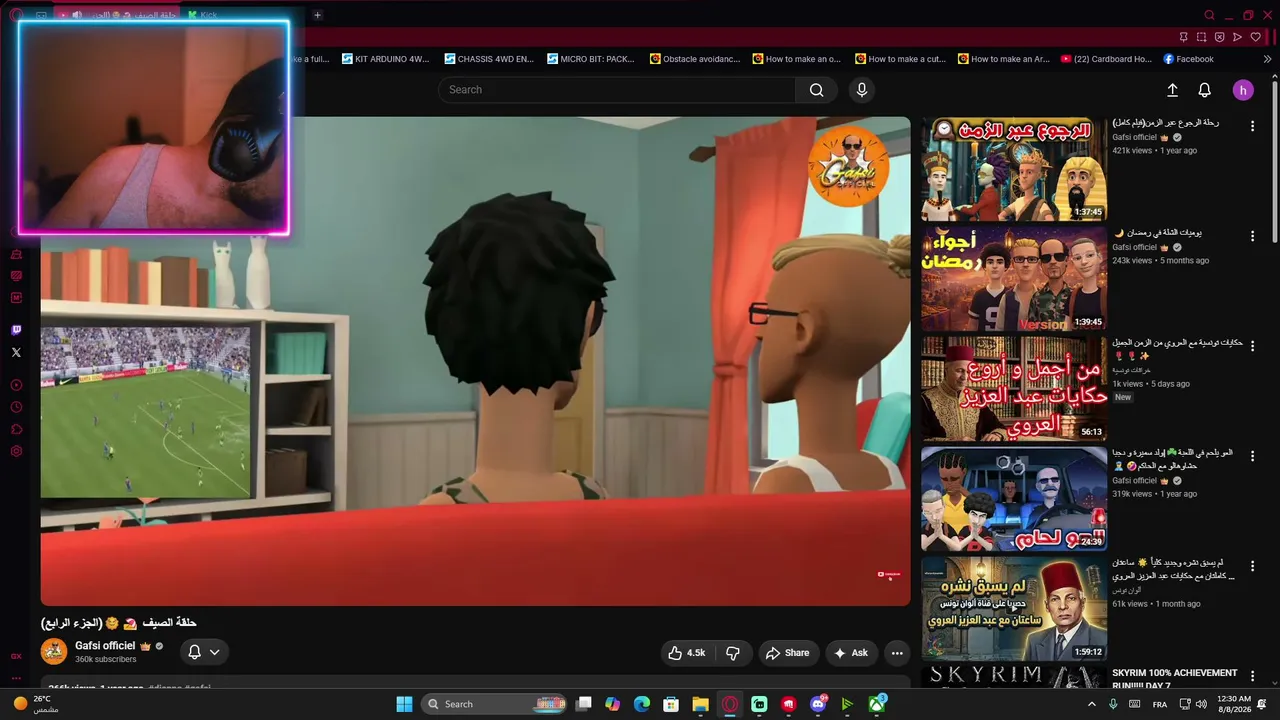
Task: Open options for the 319k views video
Action: 1252,456
